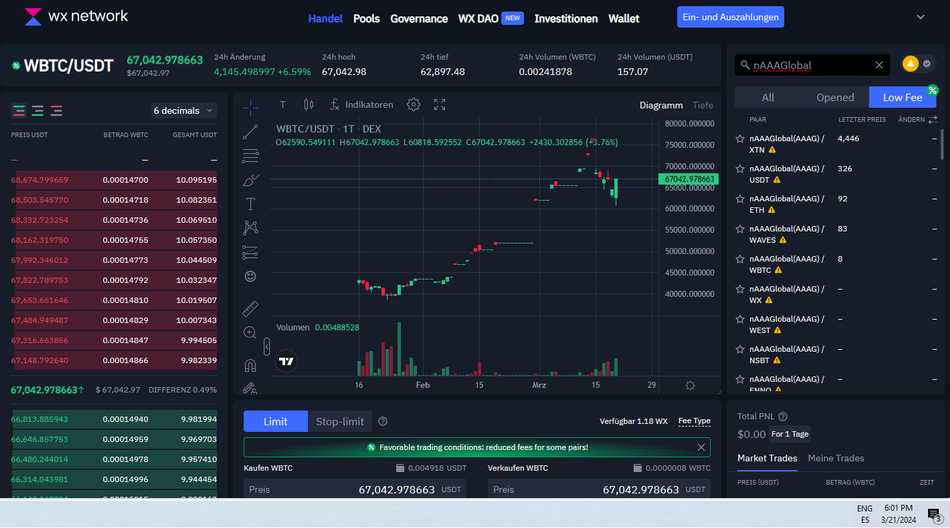Clear the nAAAGlobal search field
The image size is (950, 528).
(879, 65)
